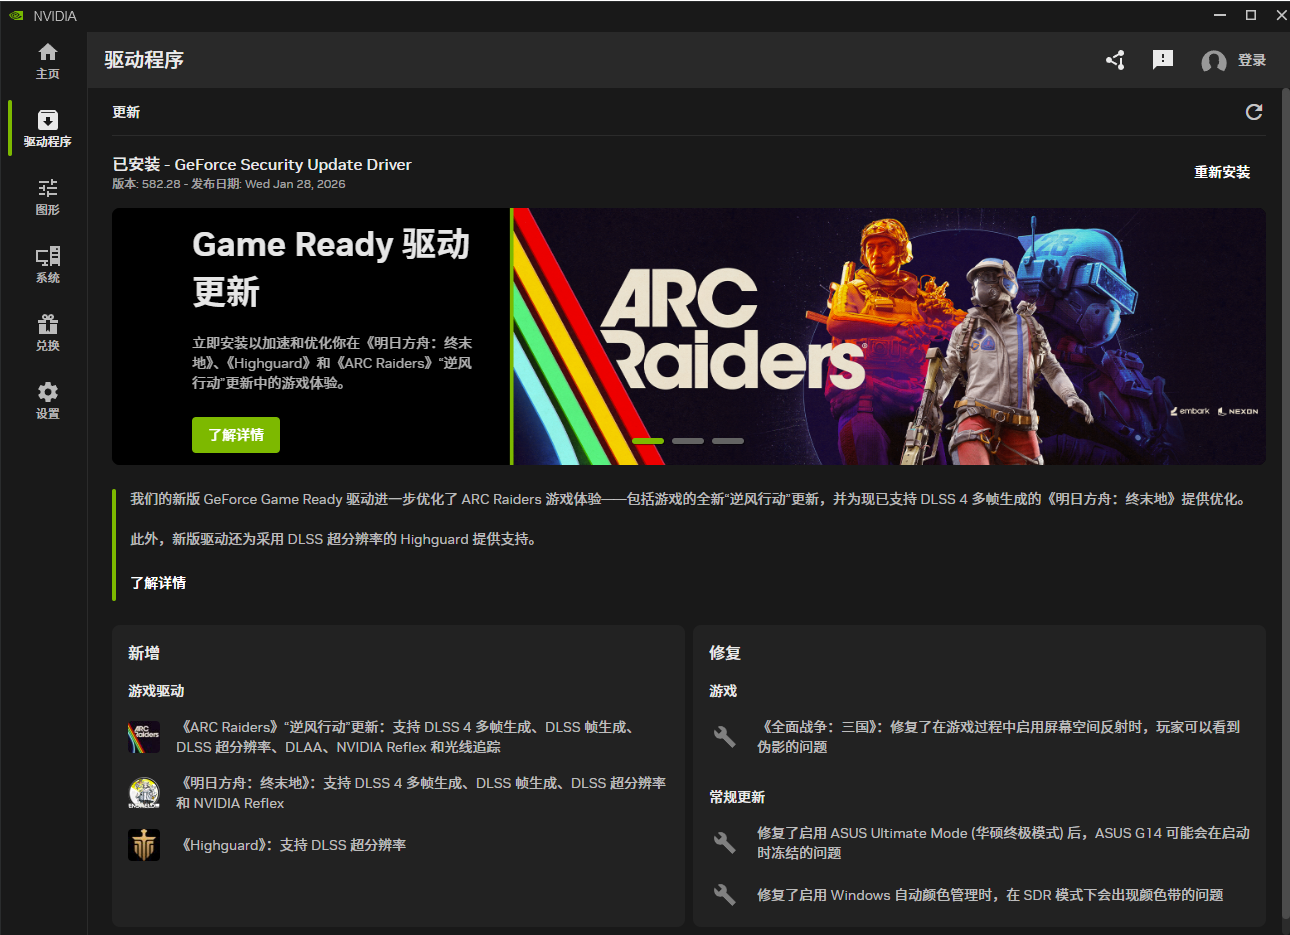Click the ARC Raiders game icon
Image resolution: width=1290 pixels, height=935 pixels.
[x=144, y=737]
